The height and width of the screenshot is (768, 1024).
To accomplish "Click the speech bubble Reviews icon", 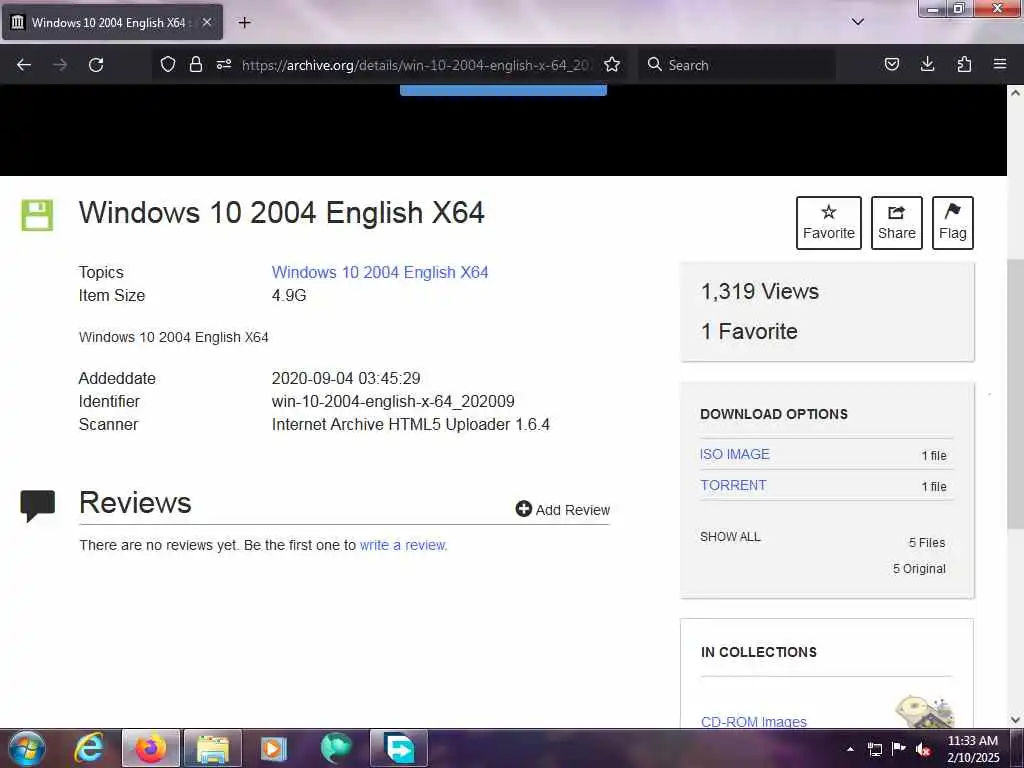I will [37, 505].
